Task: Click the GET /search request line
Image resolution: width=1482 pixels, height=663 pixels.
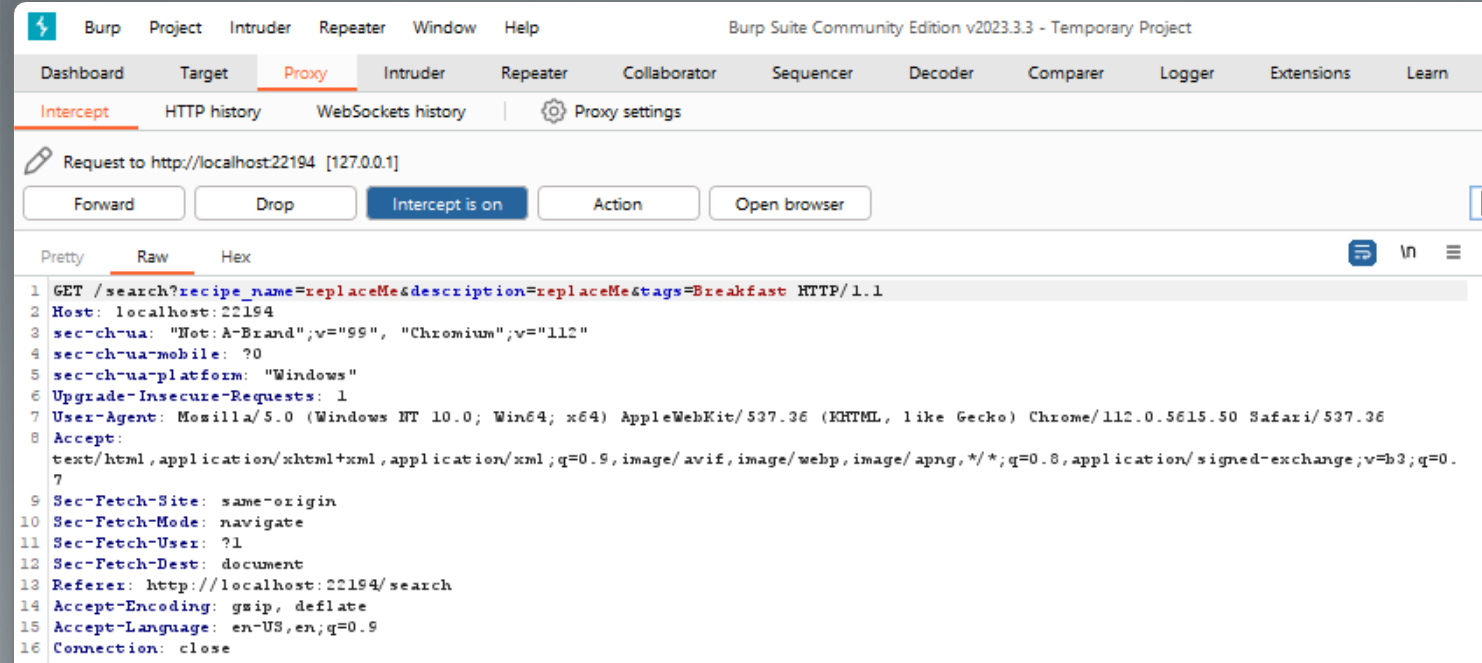Action: pyautogui.click(x=468, y=291)
